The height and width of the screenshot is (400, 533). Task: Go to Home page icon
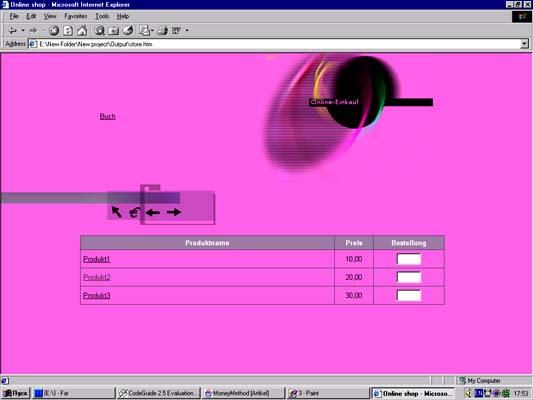coord(82,31)
